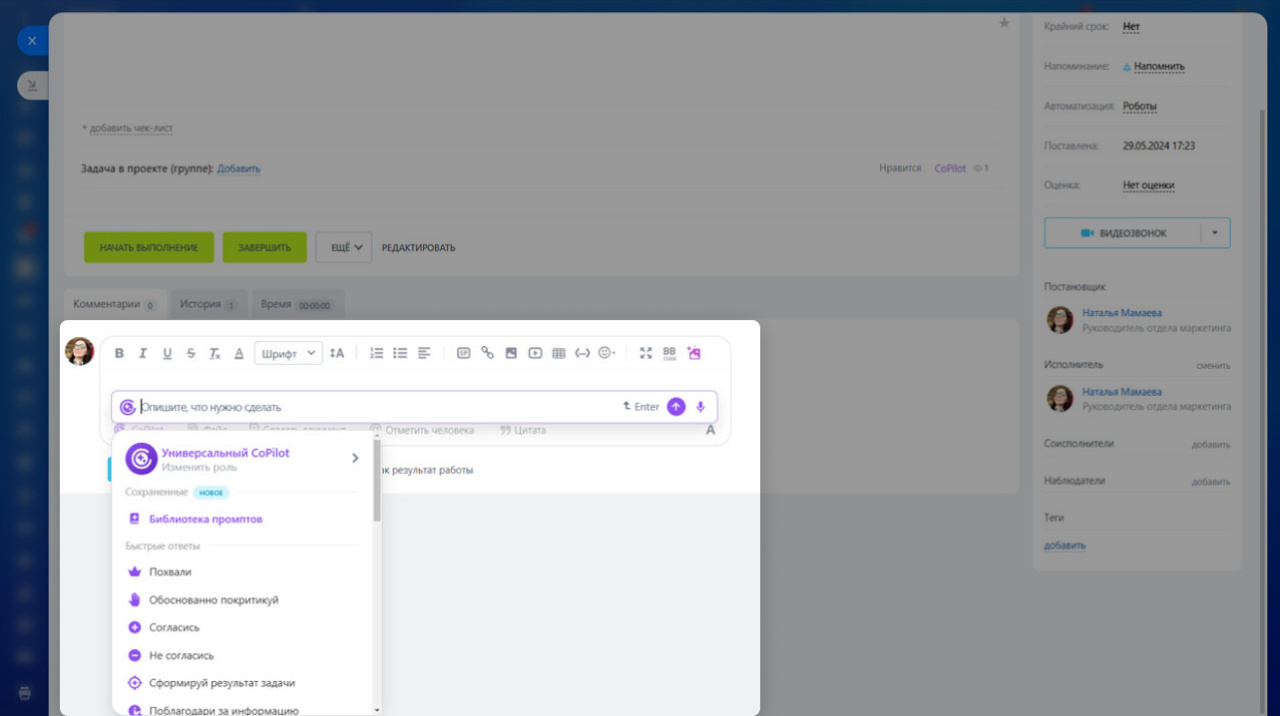The image size is (1280, 716).
Task: Switch to the Комментарии tab
Action: (x=114, y=304)
